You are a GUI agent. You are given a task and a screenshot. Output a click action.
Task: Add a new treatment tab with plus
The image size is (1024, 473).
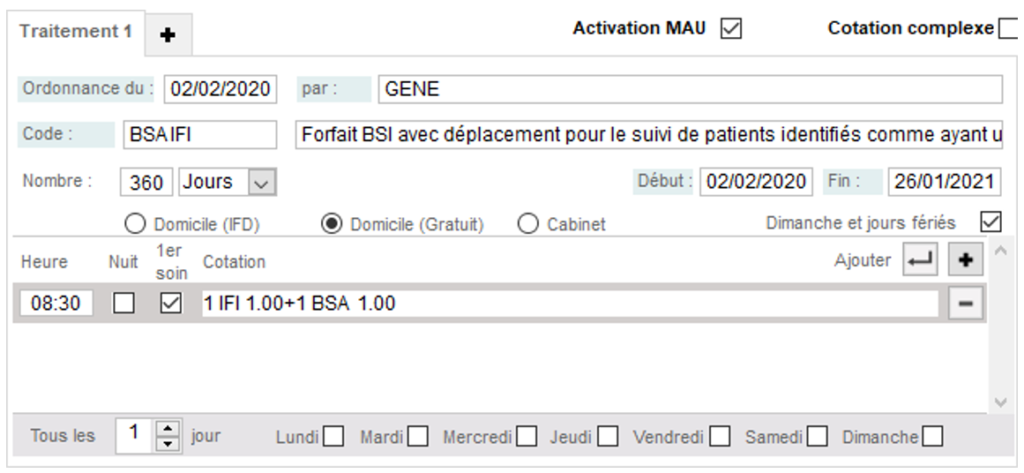pyautogui.click(x=168, y=35)
